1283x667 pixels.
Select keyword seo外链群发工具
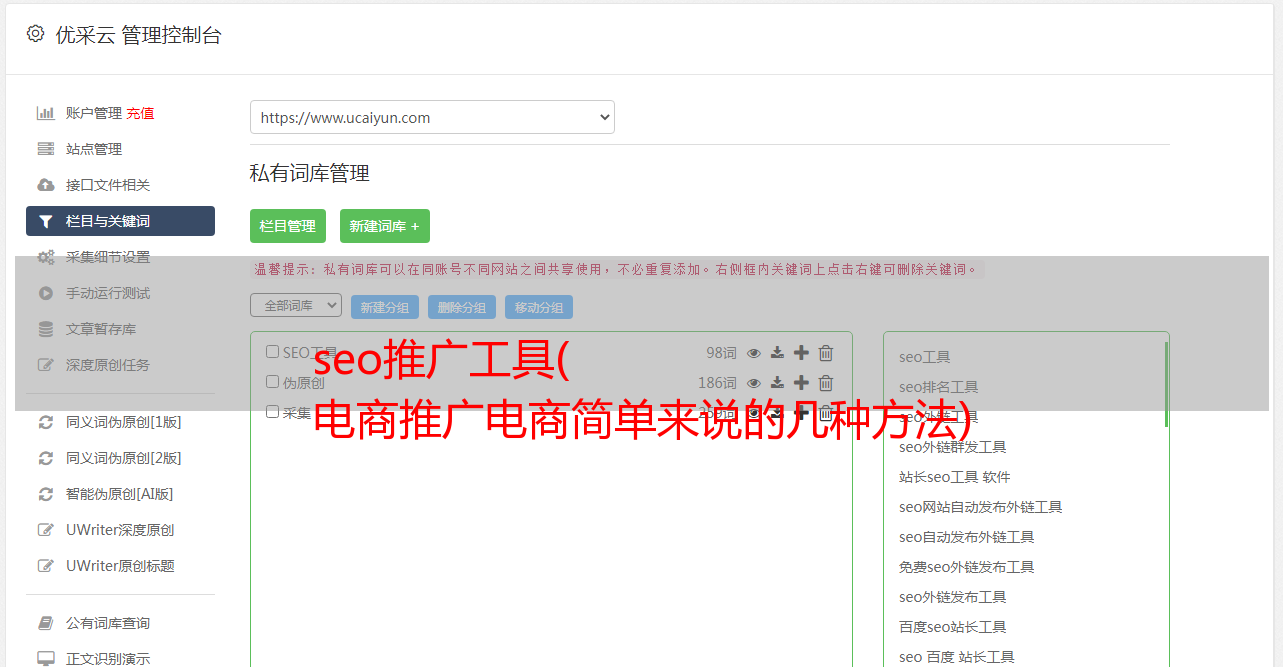point(953,447)
